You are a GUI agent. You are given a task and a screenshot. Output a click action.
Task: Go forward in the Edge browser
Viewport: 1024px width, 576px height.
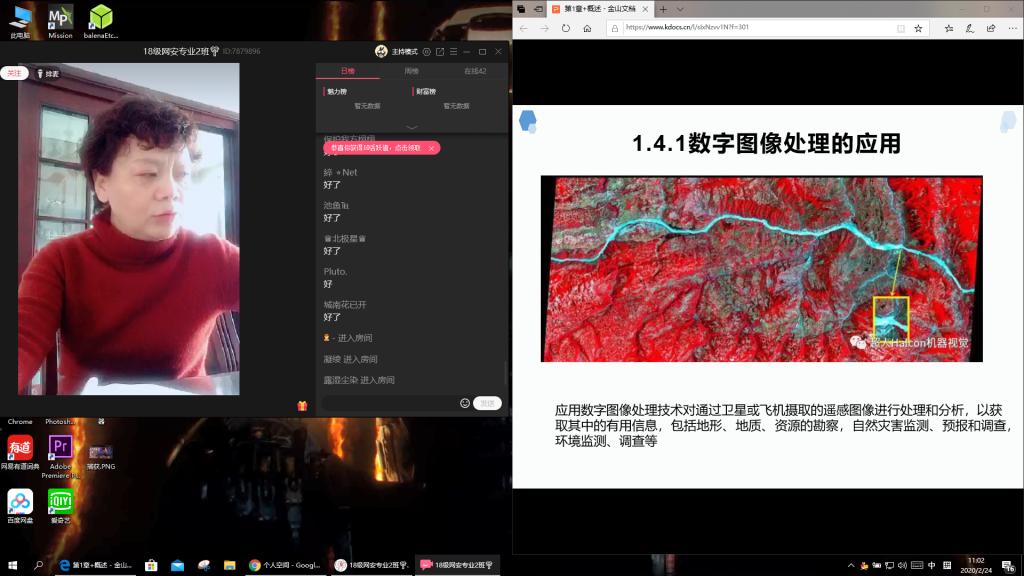[x=544, y=28]
